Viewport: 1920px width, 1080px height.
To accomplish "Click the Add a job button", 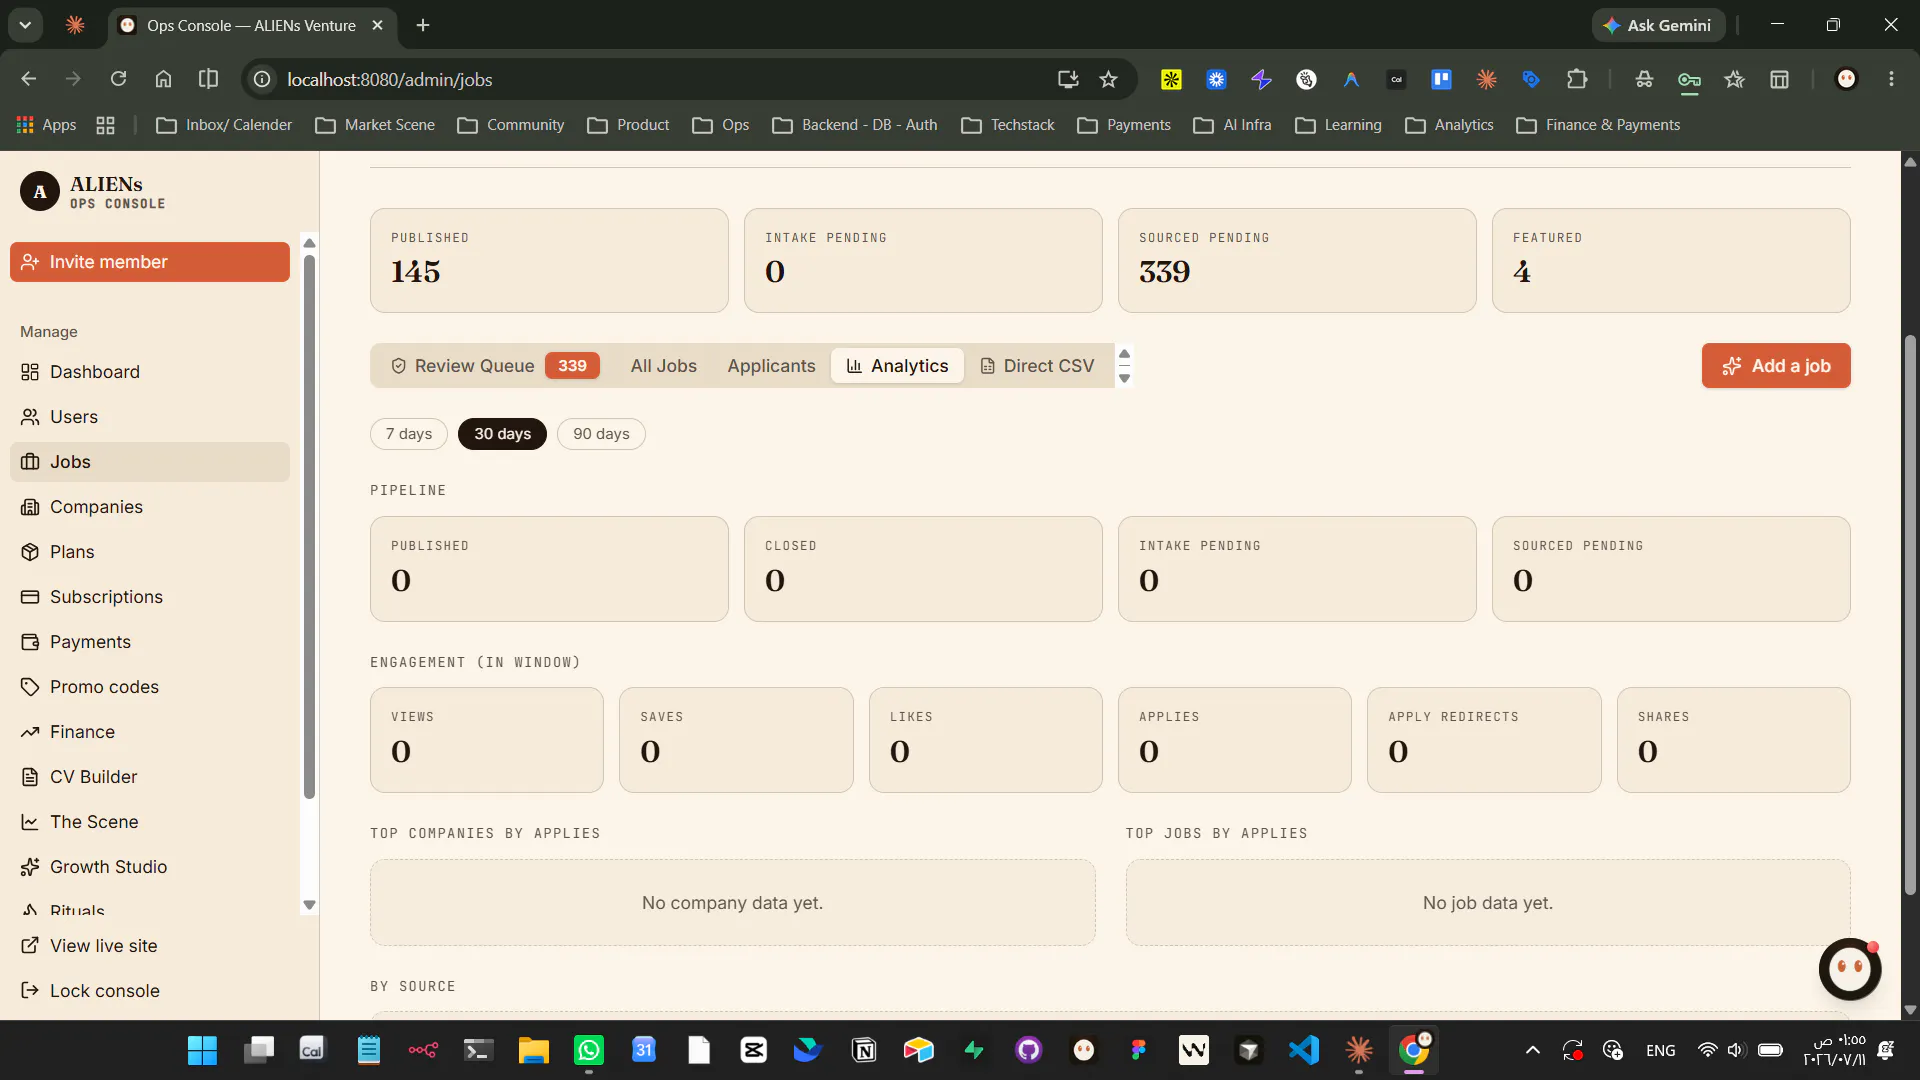I will [1776, 366].
